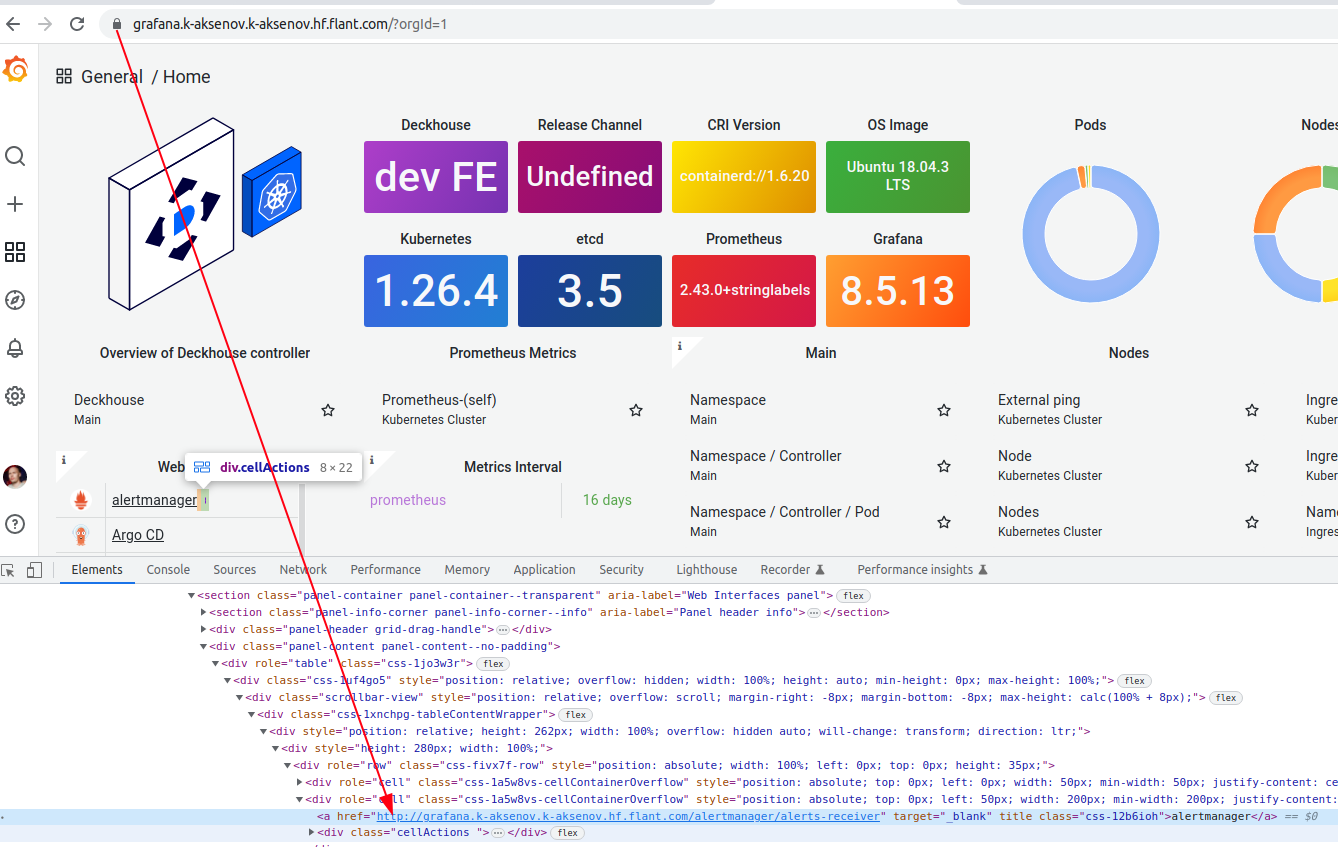Image resolution: width=1338 pixels, height=847 pixels.
Task: Open the Dashboards panel icon in sidebar
Action: point(15,252)
